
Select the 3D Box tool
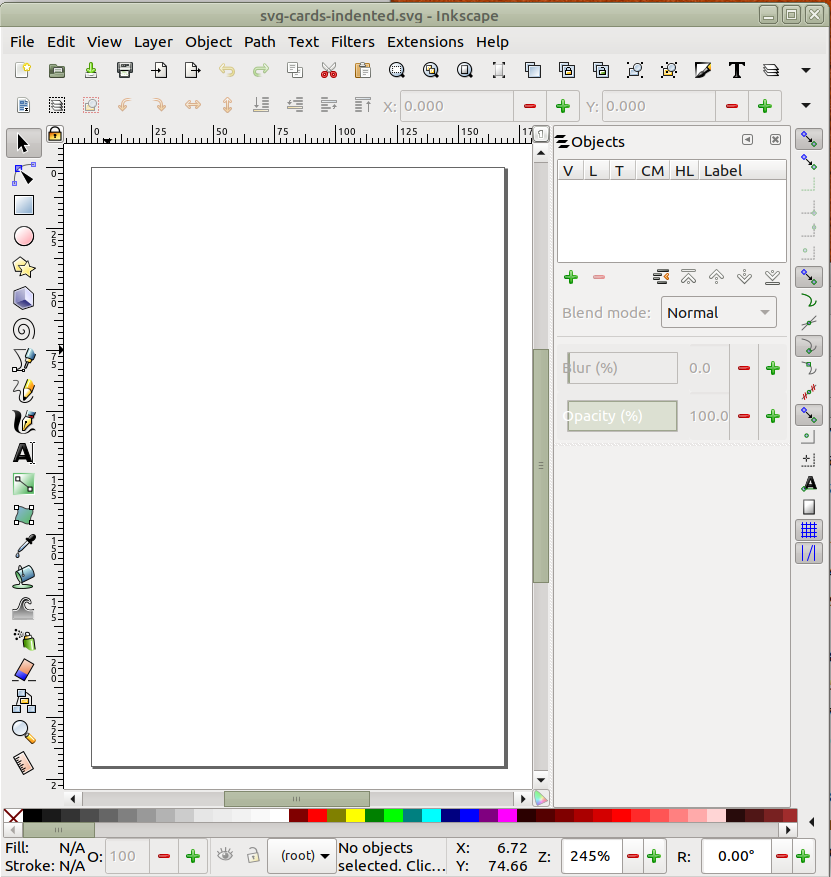point(23,298)
